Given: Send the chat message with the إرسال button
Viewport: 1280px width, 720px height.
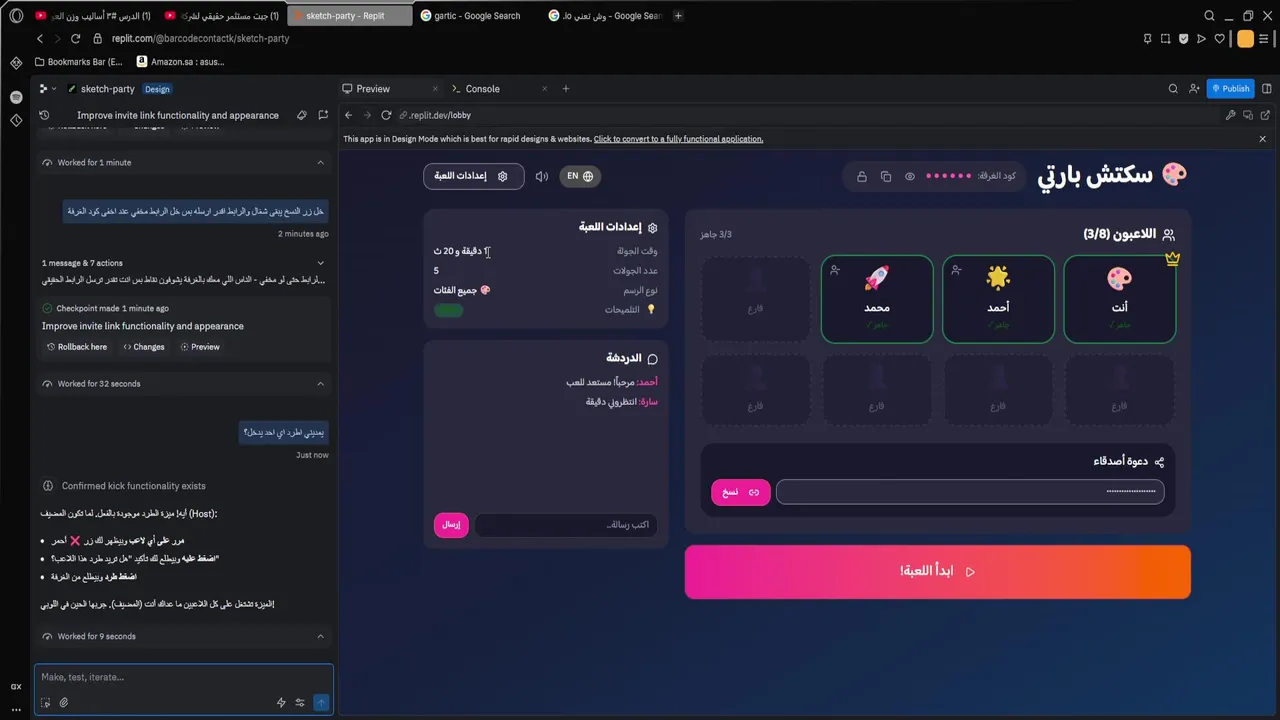Looking at the screenshot, I should pyautogui.click(x=451, y=525).
